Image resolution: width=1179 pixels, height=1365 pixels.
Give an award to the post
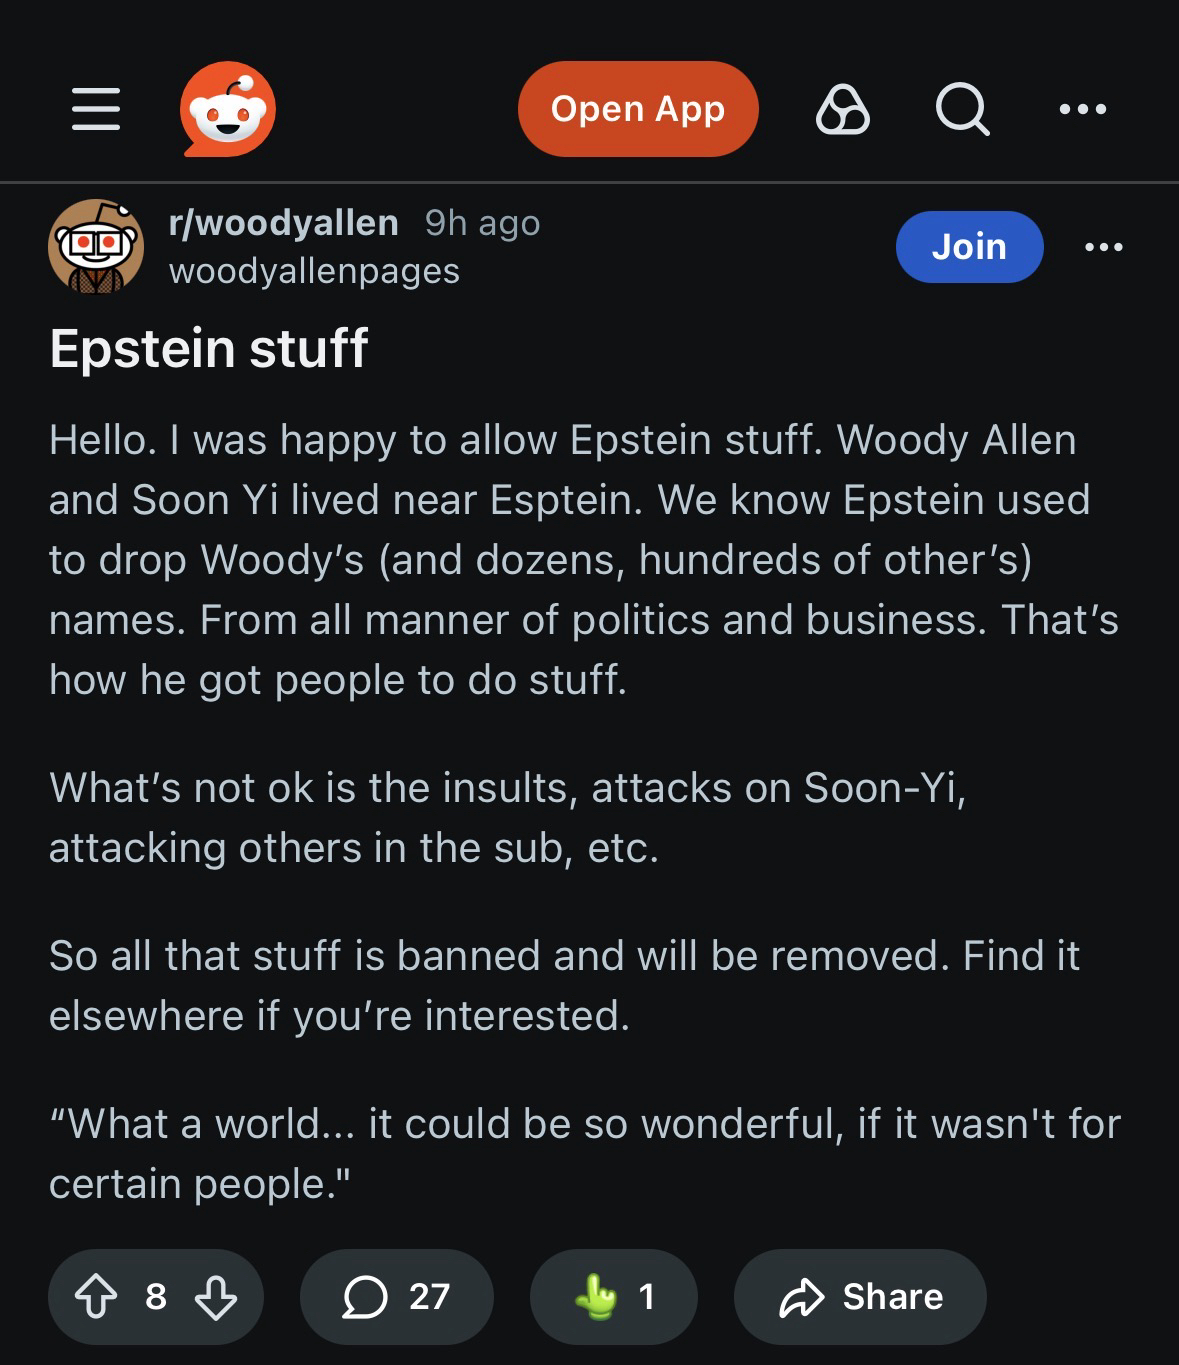pos(613,1297)
